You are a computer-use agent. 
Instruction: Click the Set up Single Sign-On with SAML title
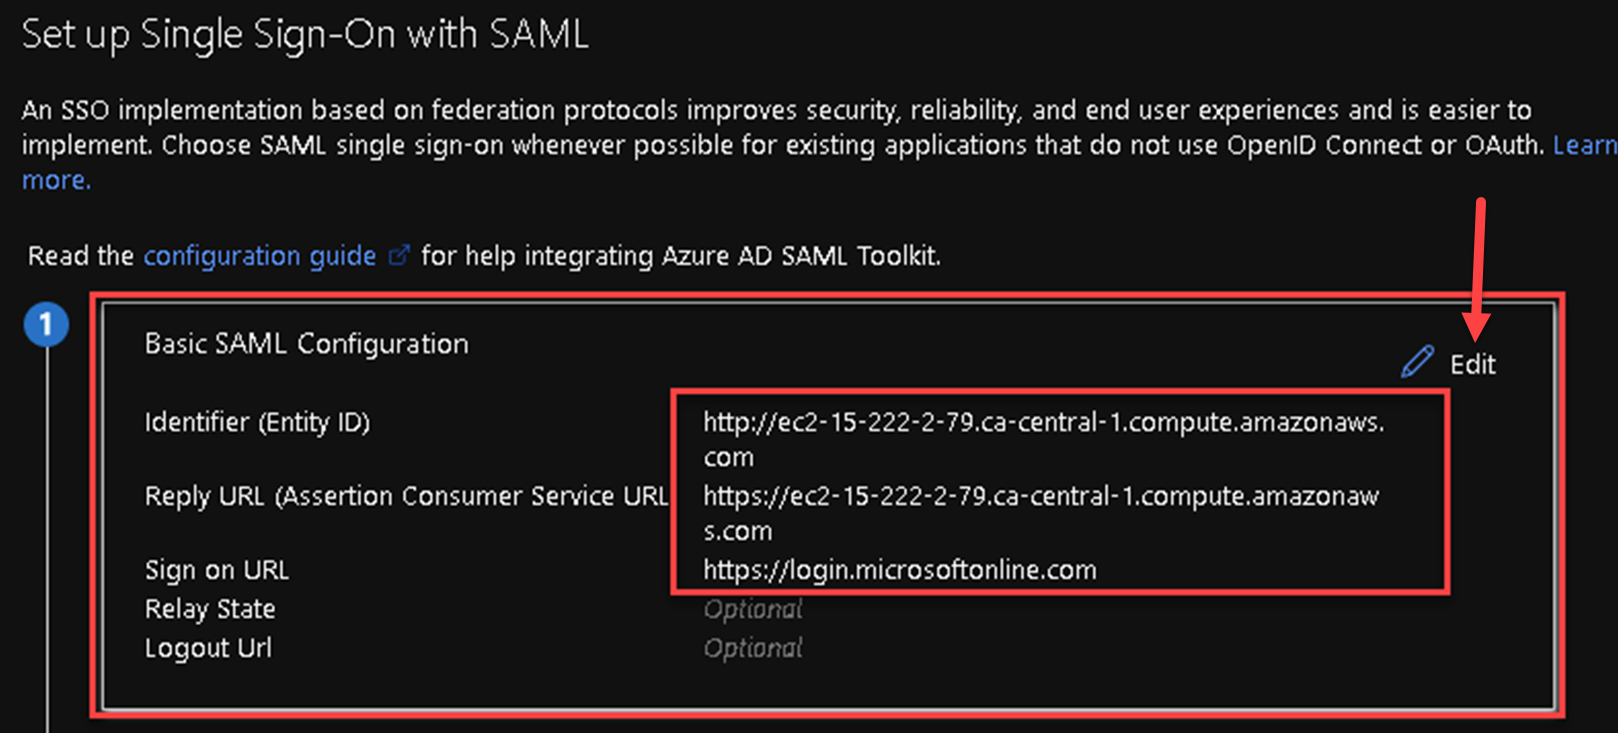click(x=305, y=34)
